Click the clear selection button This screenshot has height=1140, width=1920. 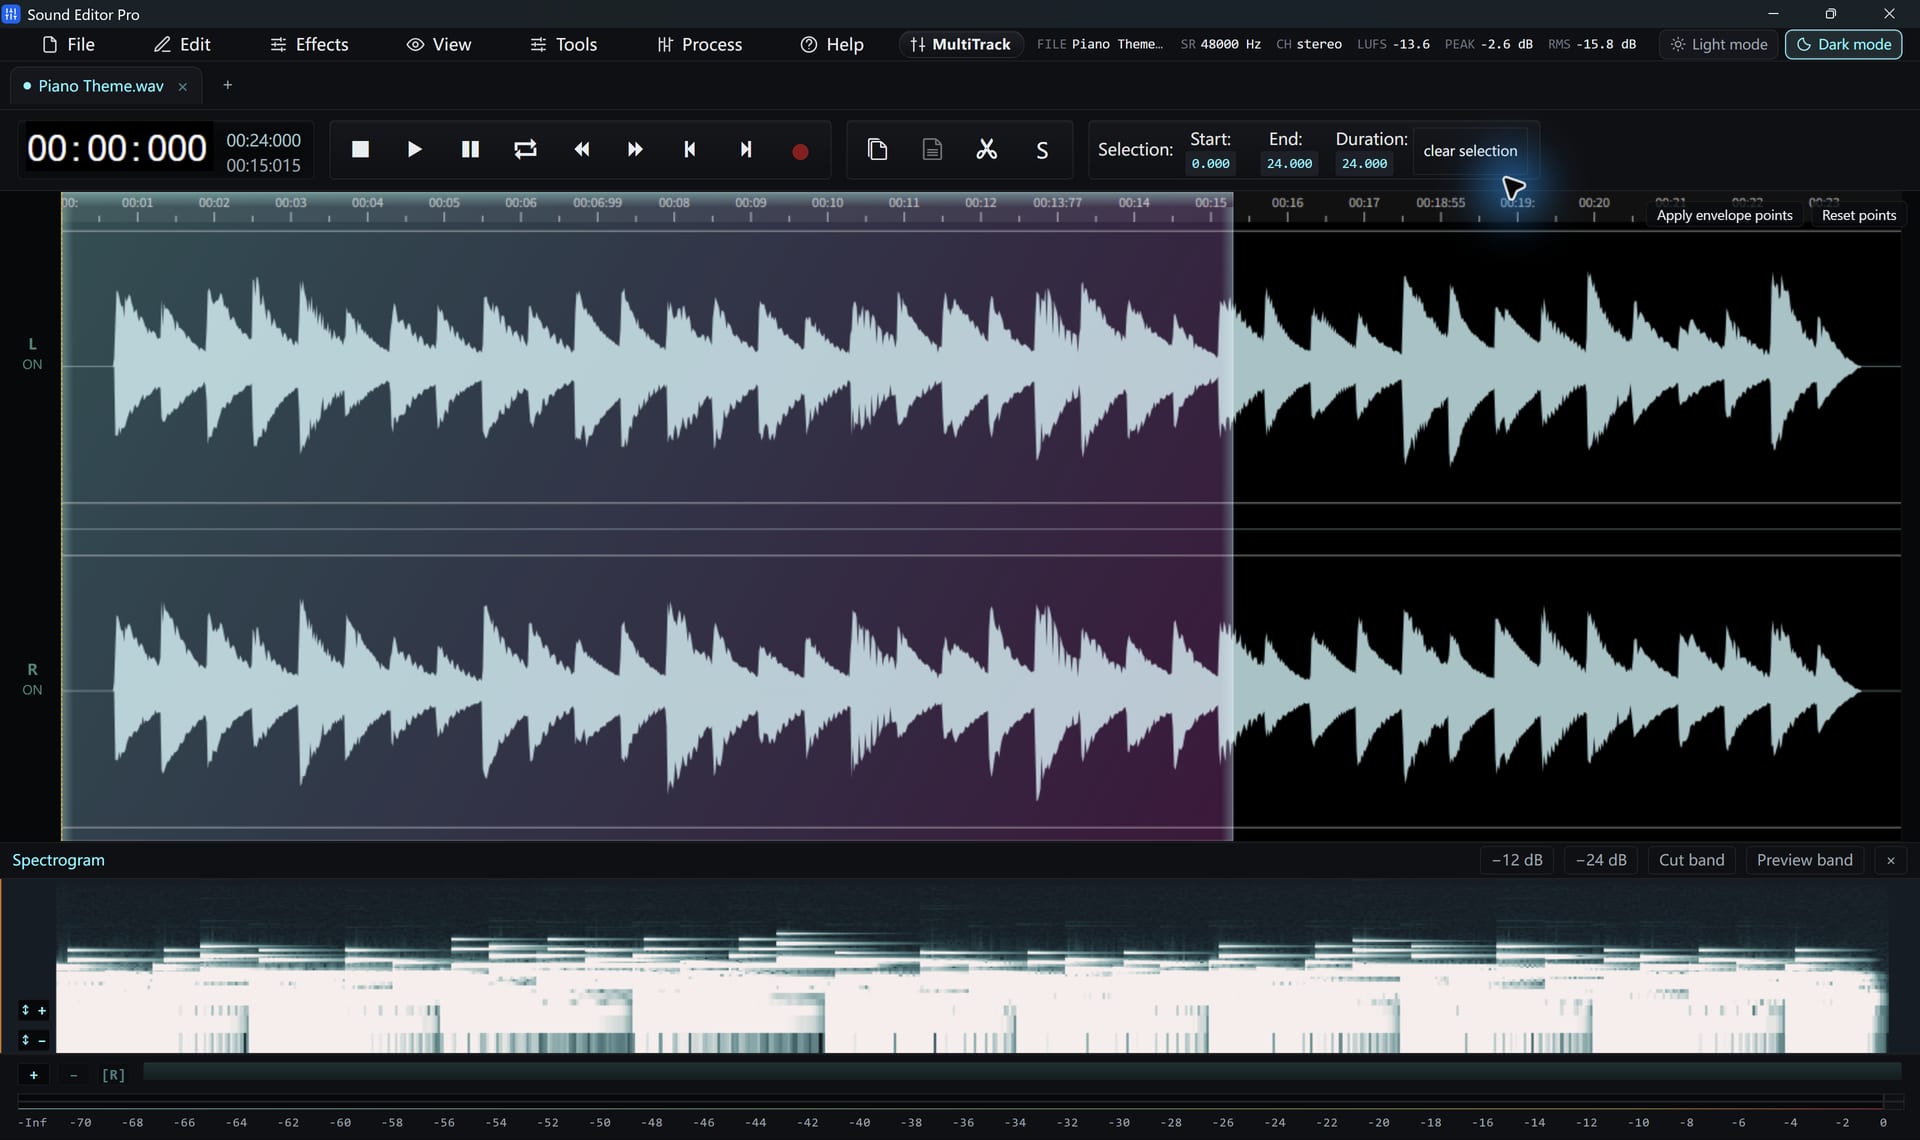pyautogui.click(x=1470, y=151)
